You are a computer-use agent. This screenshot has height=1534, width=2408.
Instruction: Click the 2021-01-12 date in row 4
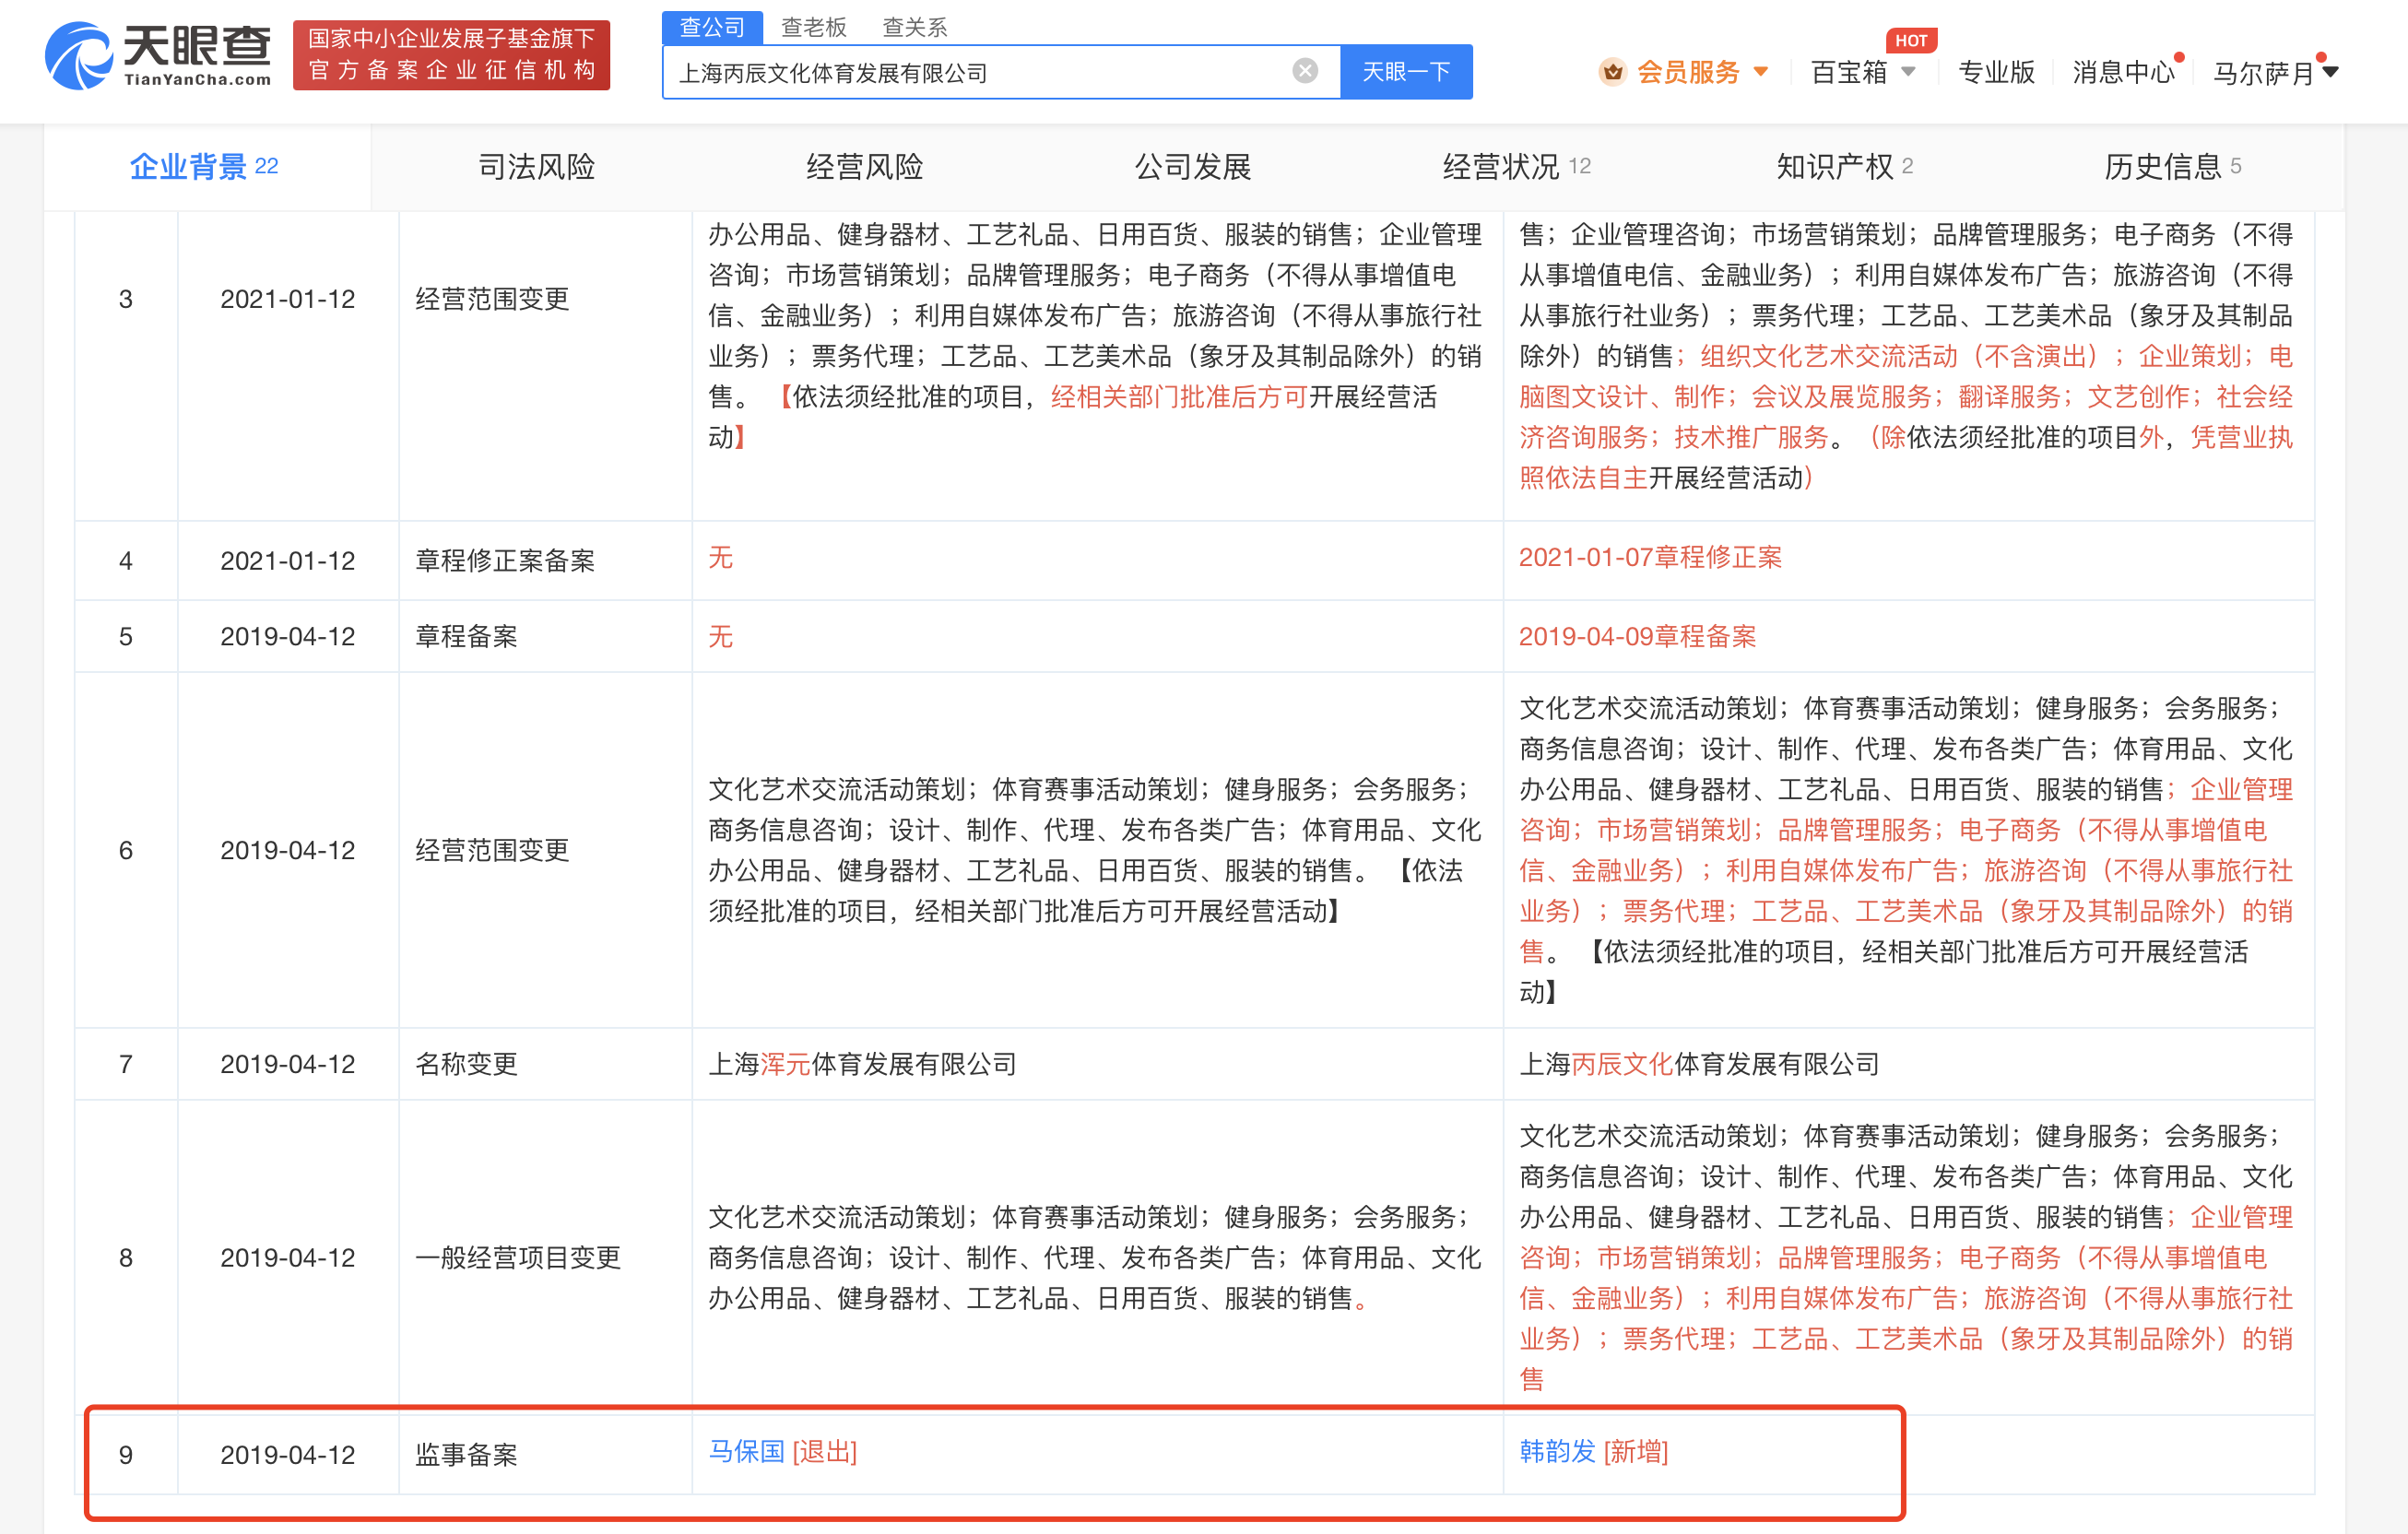coord(288,561)
